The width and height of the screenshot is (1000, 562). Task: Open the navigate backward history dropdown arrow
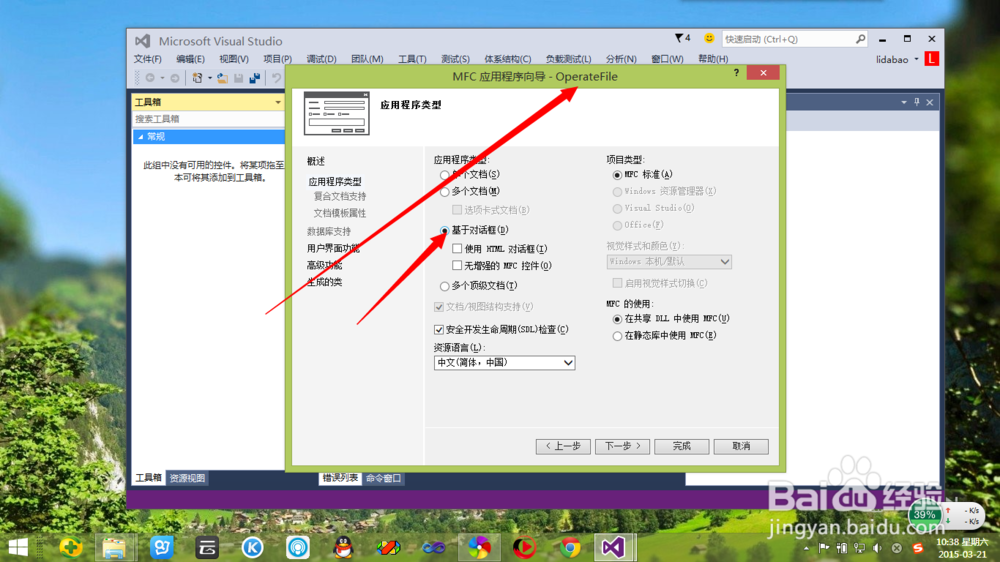[x=162, y=78]
